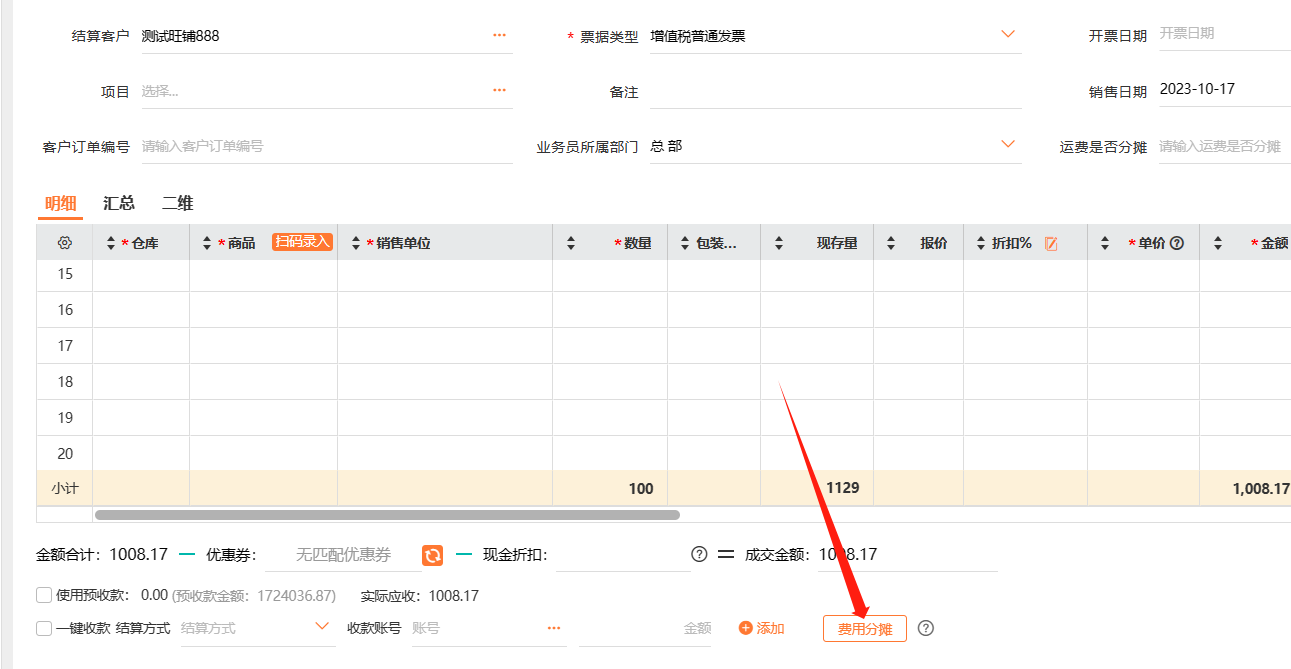Image resolution: width=1291 pixels, height=669 pixels.
Task: Click the help icon next to 费用分摊
Action: pos(926,628)
